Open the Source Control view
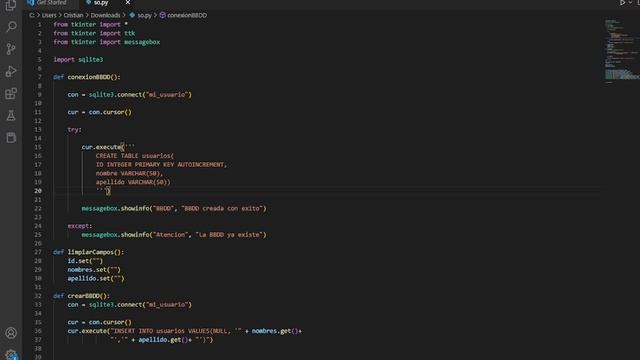The image size is (640, 360). 11,49
